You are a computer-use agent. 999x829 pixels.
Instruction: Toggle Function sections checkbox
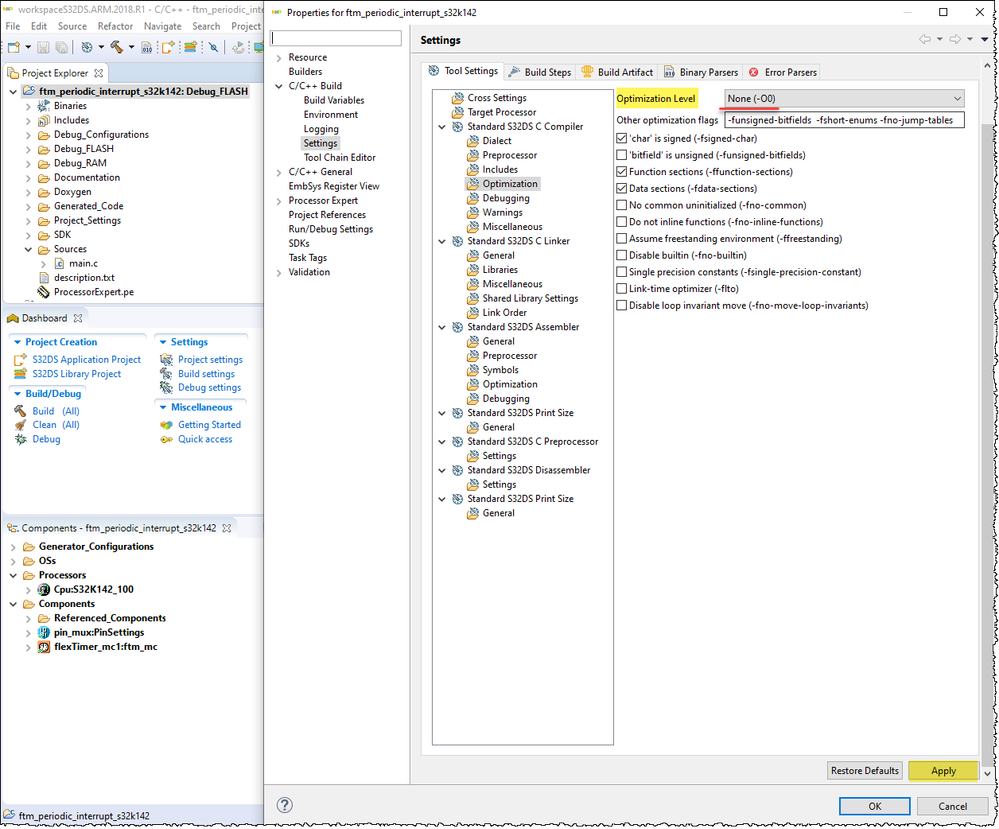(x=622, y=171)
